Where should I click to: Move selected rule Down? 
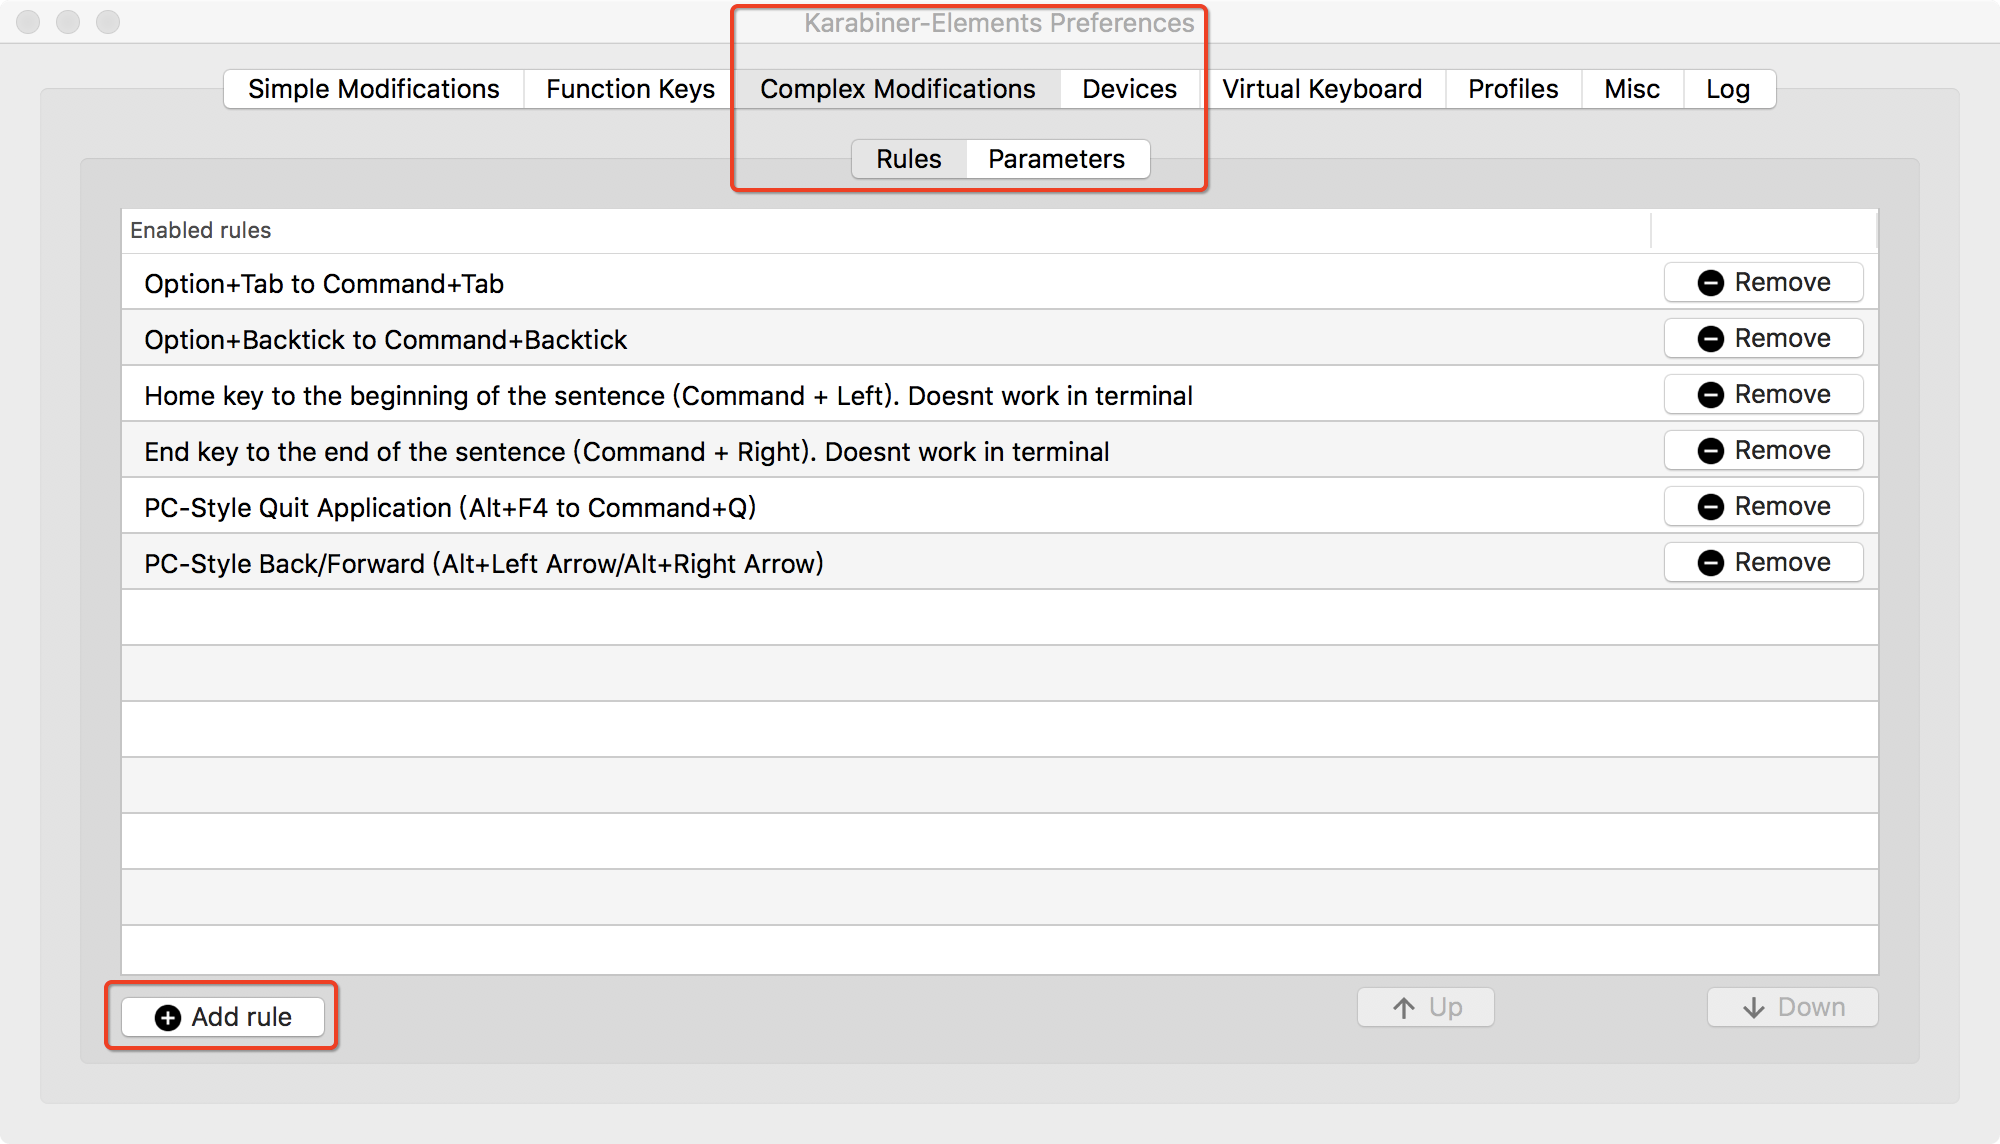1793,1007
